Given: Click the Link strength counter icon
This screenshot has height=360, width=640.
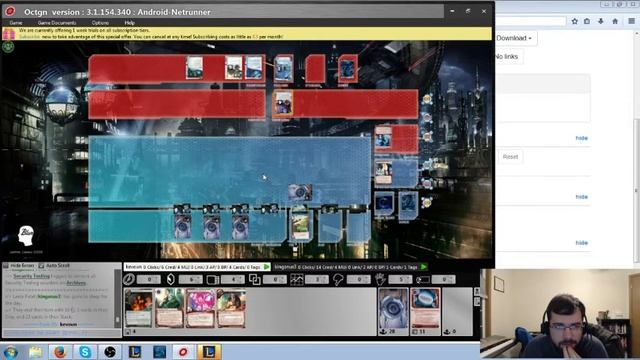Looking at the screenshot, I should click(x=255, y=280).
